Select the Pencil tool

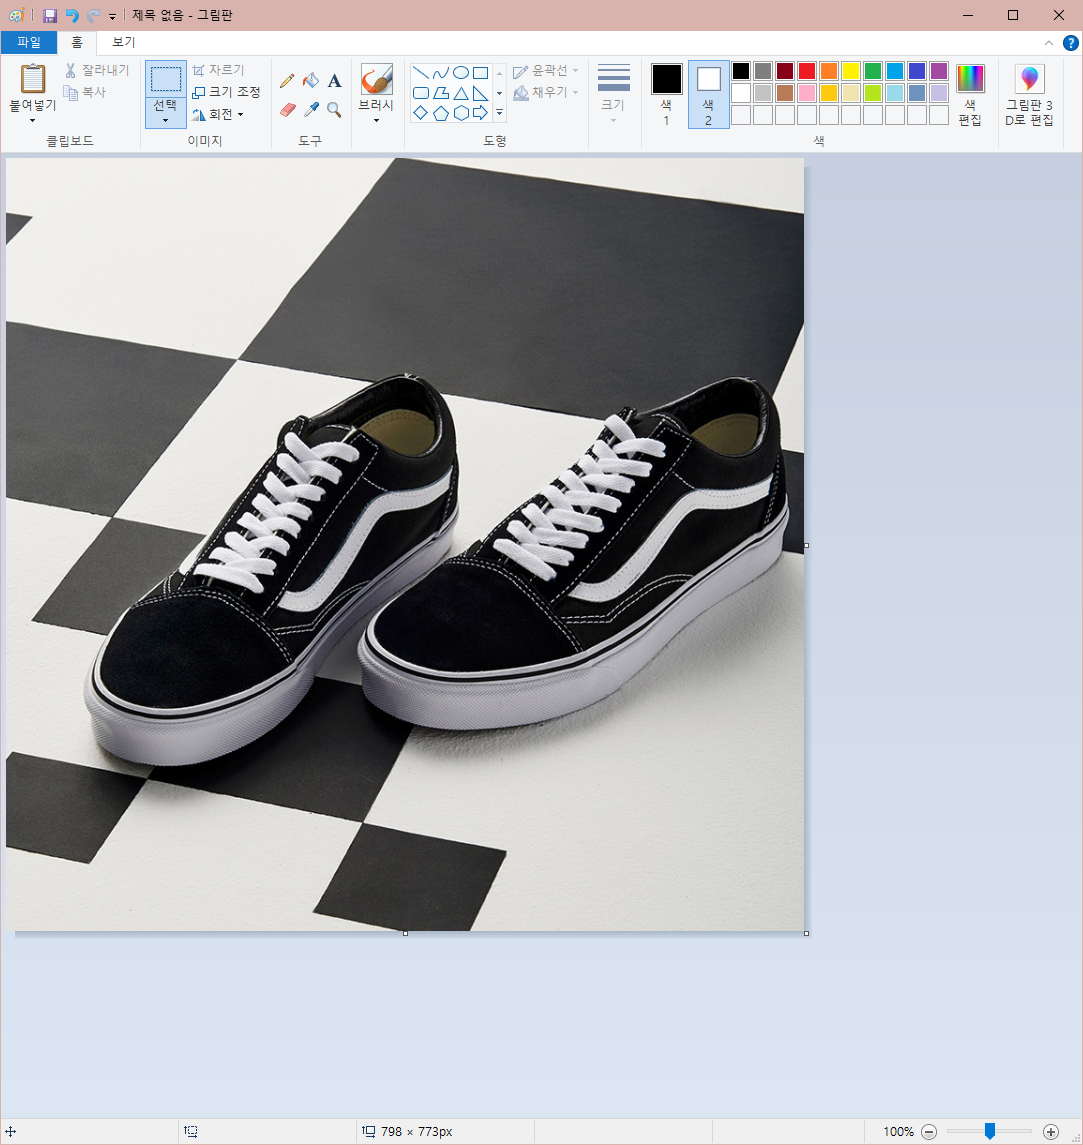pyautogui.click(x=287, y=80)
